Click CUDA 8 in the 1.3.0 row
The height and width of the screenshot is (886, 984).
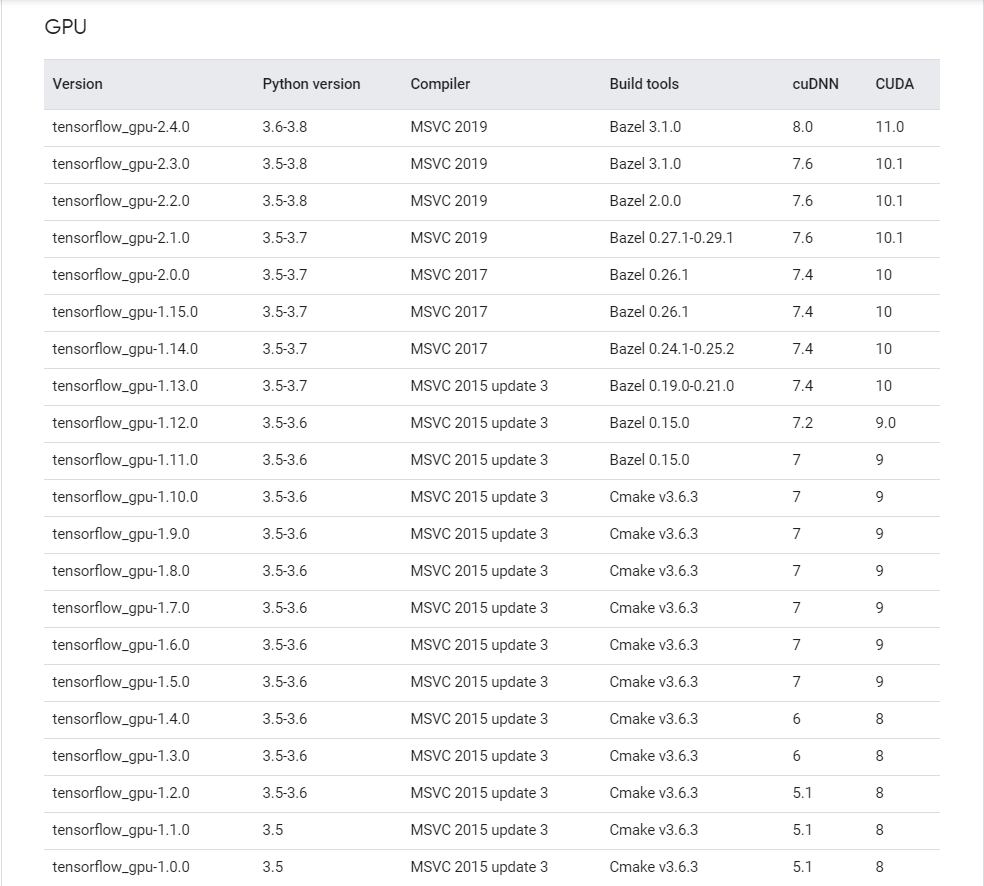880,757
